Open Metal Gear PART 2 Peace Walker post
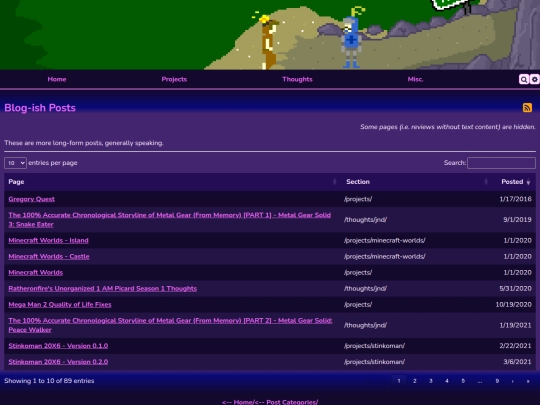The height and width of the screenshot is (405, 540). pyautogui.click(x=170, y=325)
